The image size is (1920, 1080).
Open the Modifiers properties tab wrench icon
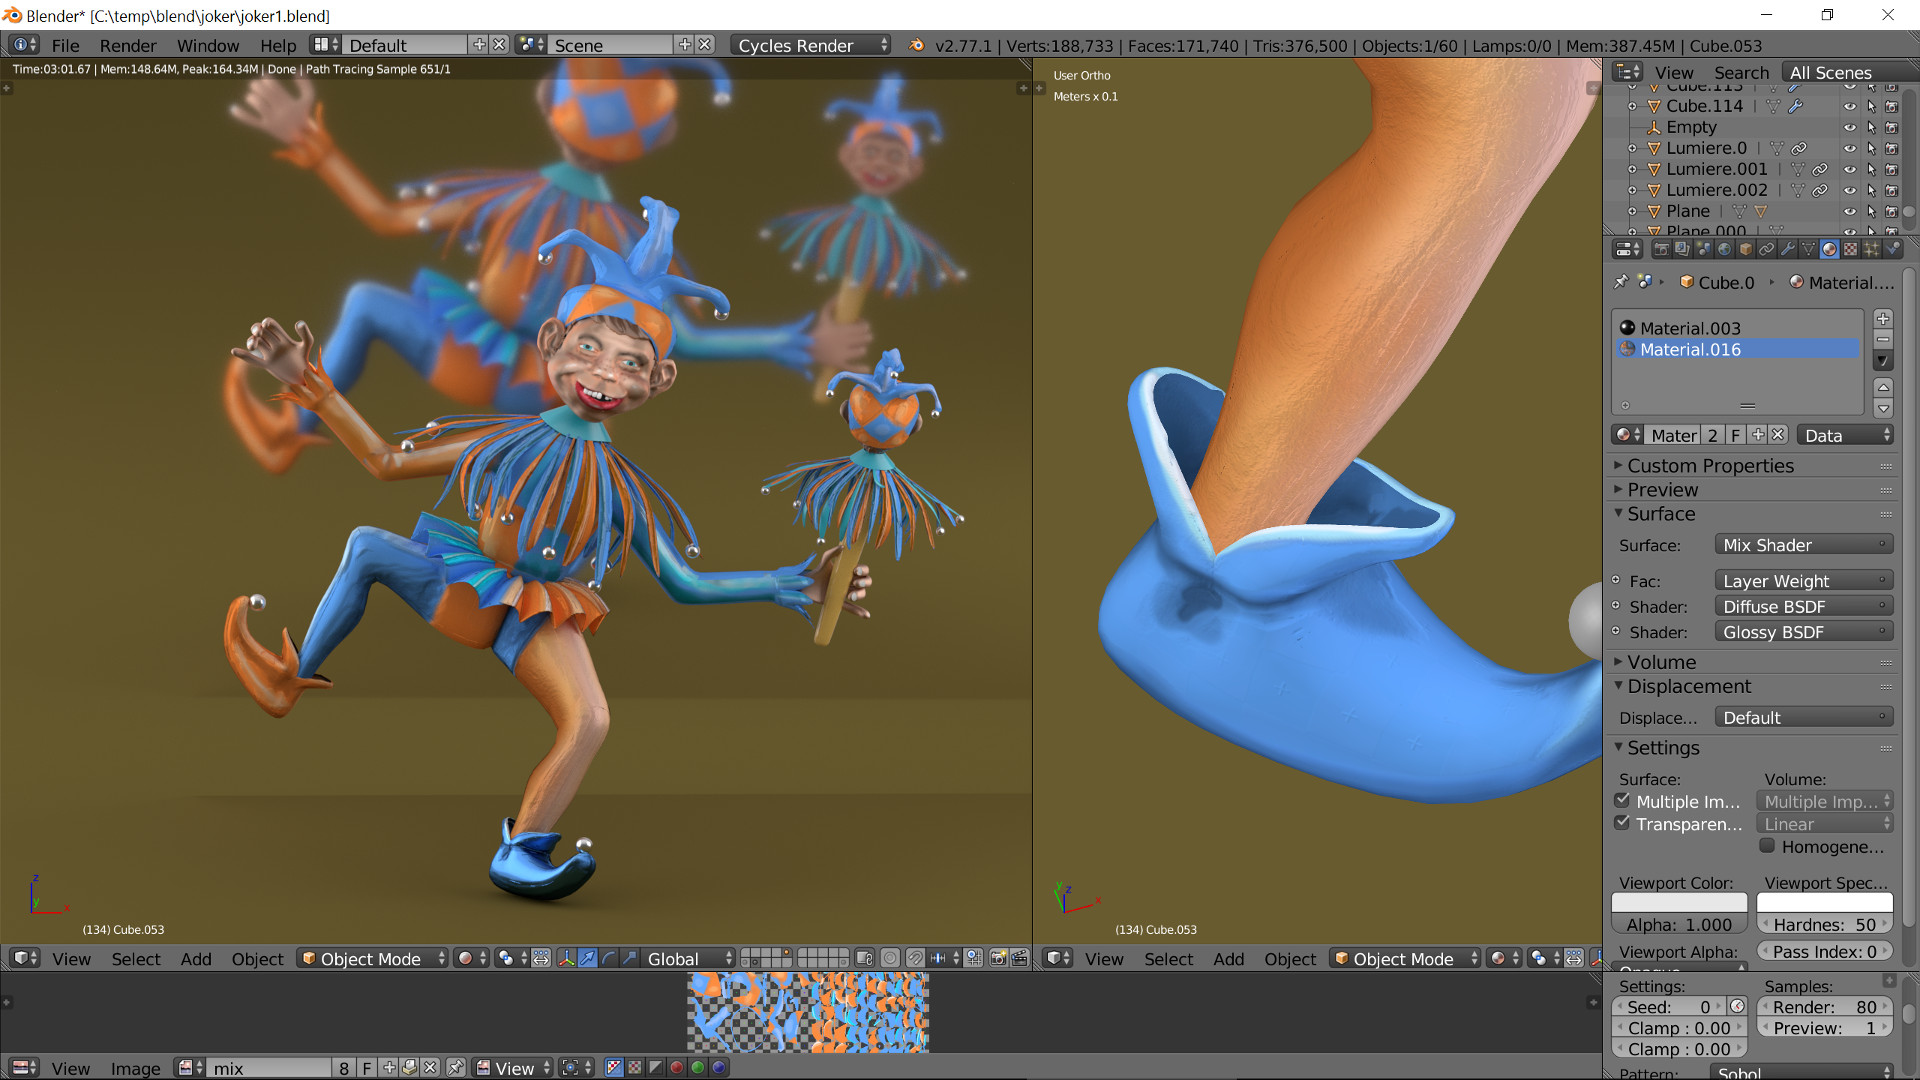click(x=1788, y=249)
